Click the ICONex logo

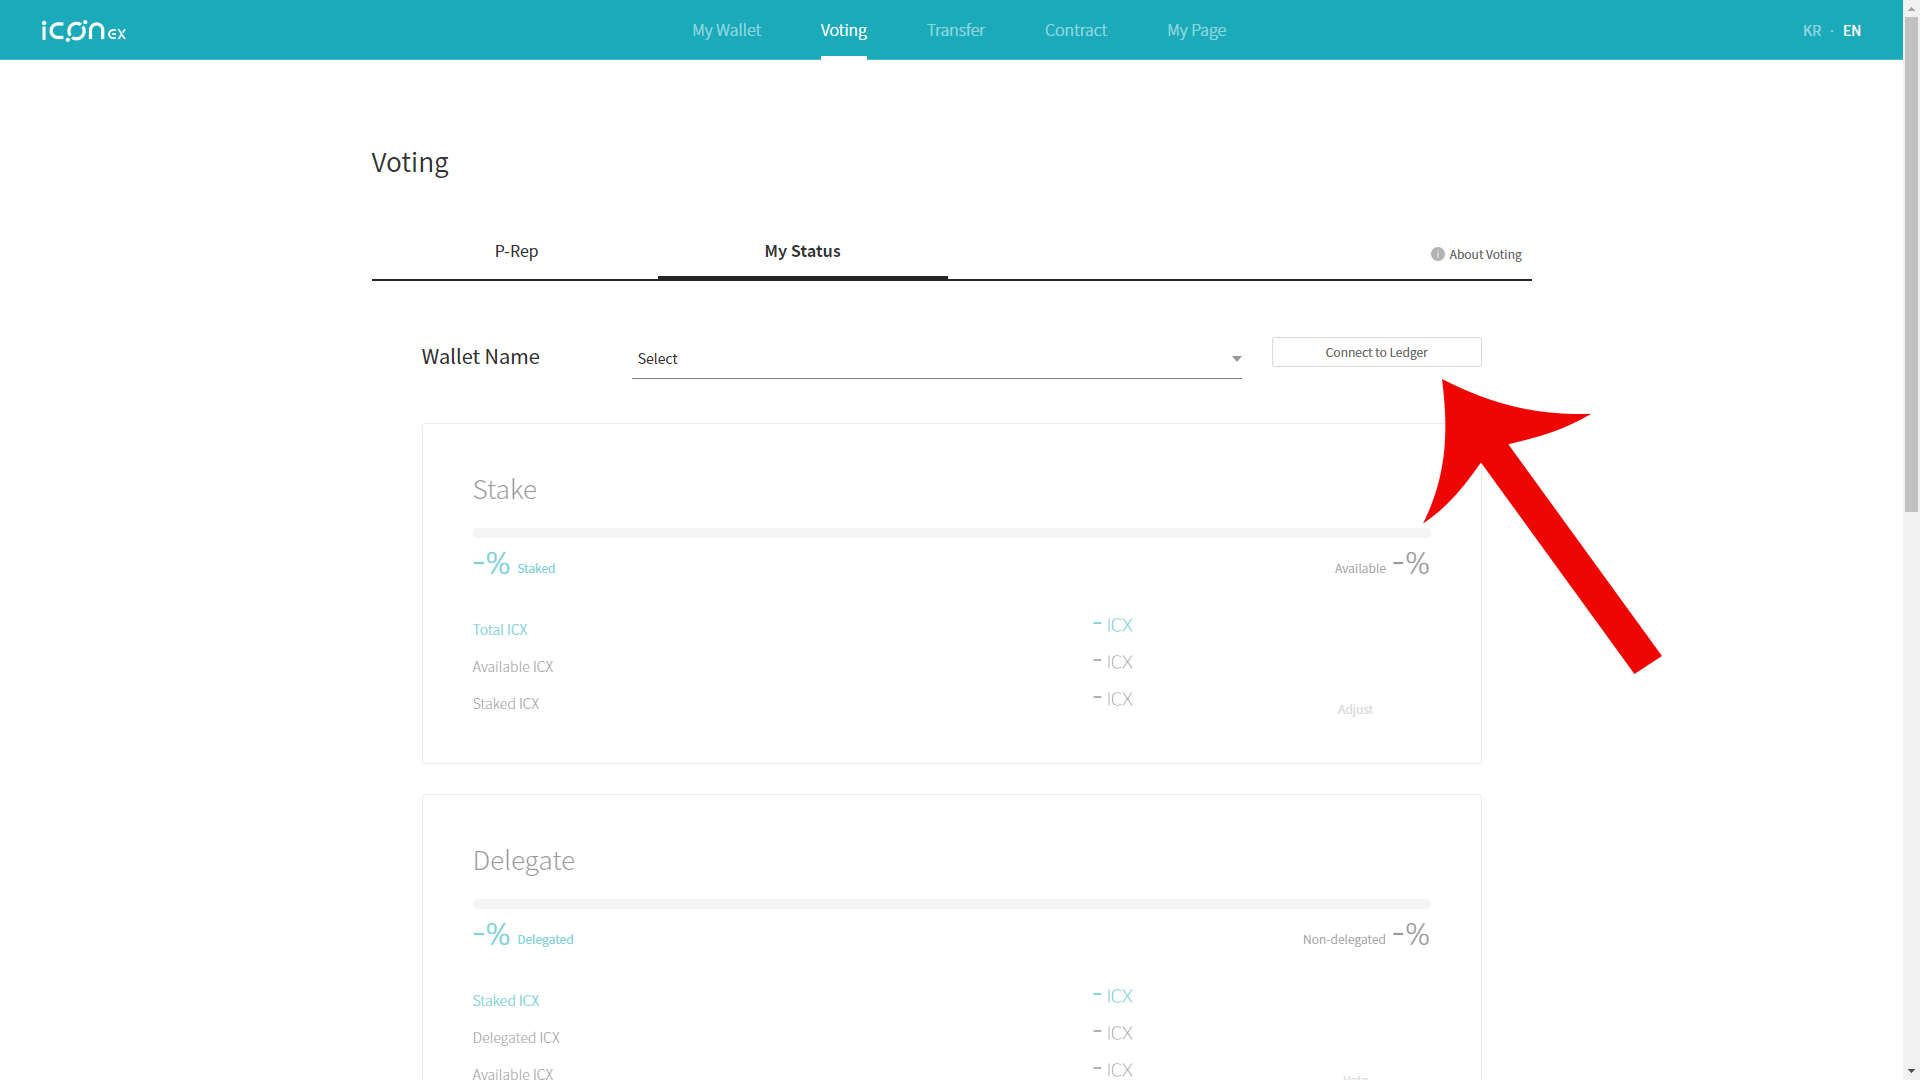coord(84,31)
